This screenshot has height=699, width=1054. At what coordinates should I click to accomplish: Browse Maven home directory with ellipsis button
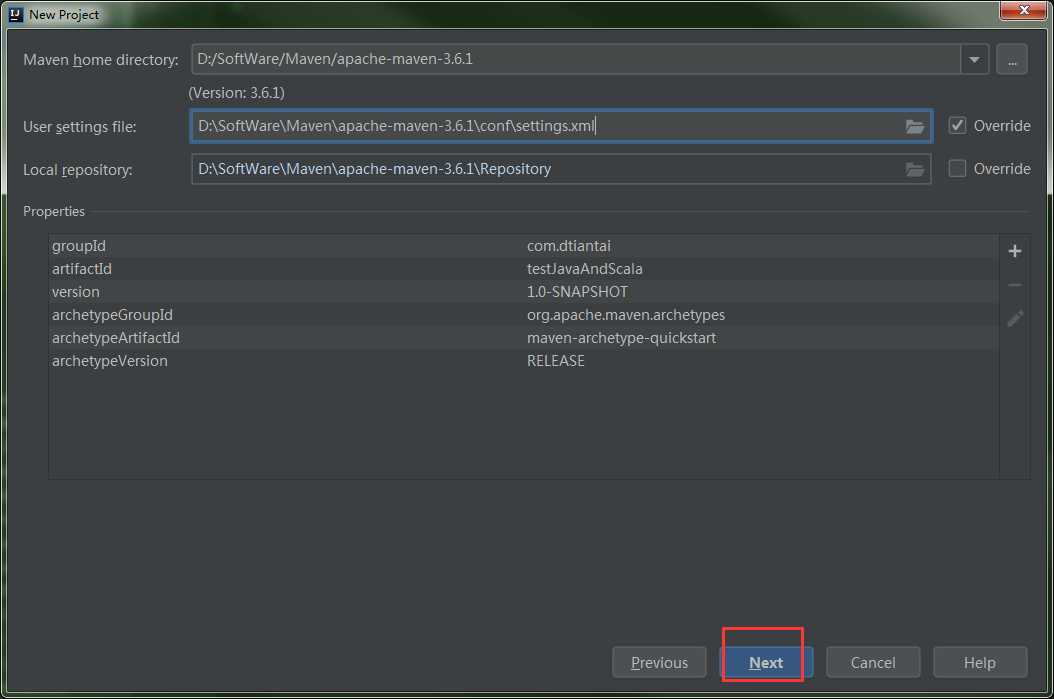coord(1011,60)
